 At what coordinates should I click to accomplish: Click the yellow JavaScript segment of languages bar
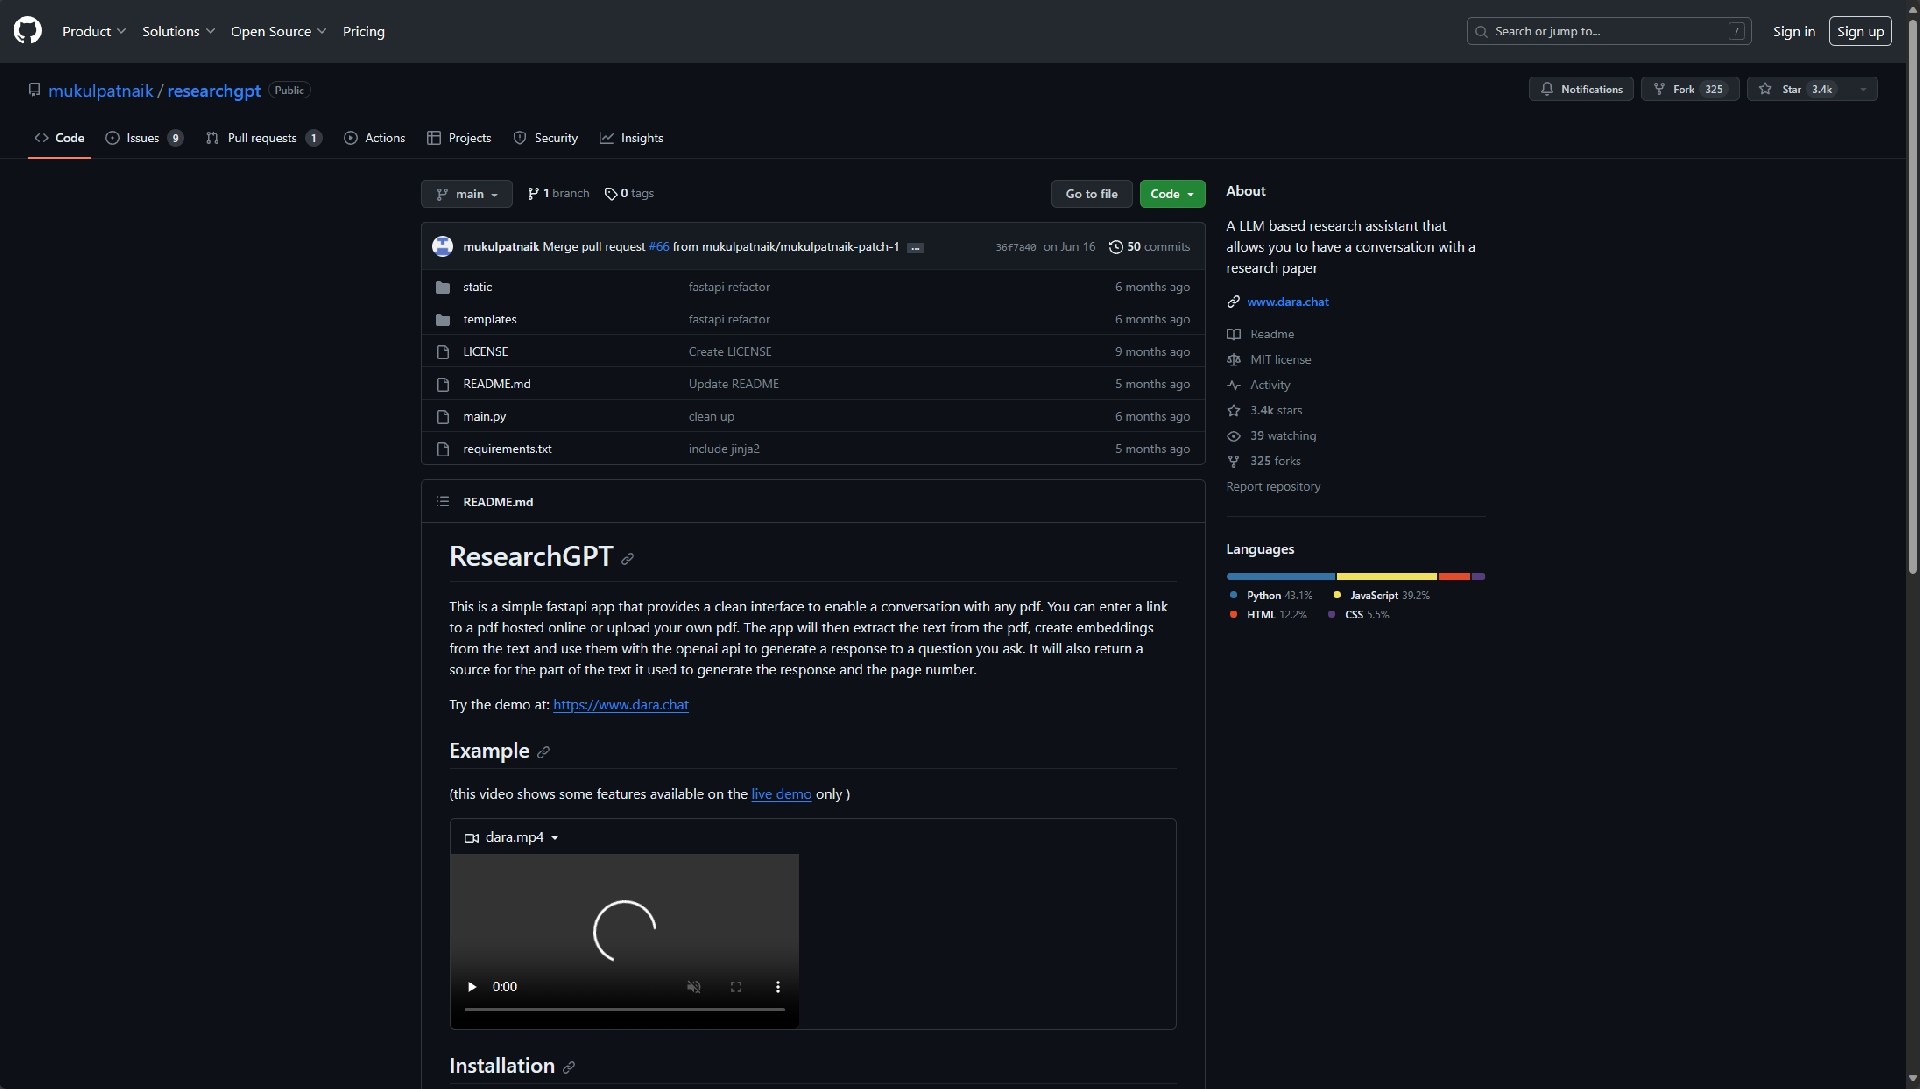[1386, 577]
